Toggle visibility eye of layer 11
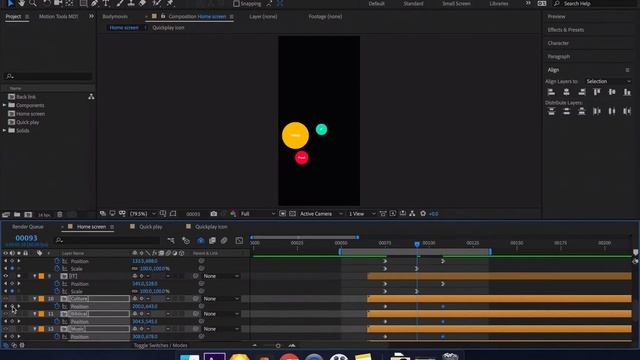Viewport: 640px width, 360px height. point(5,314)
